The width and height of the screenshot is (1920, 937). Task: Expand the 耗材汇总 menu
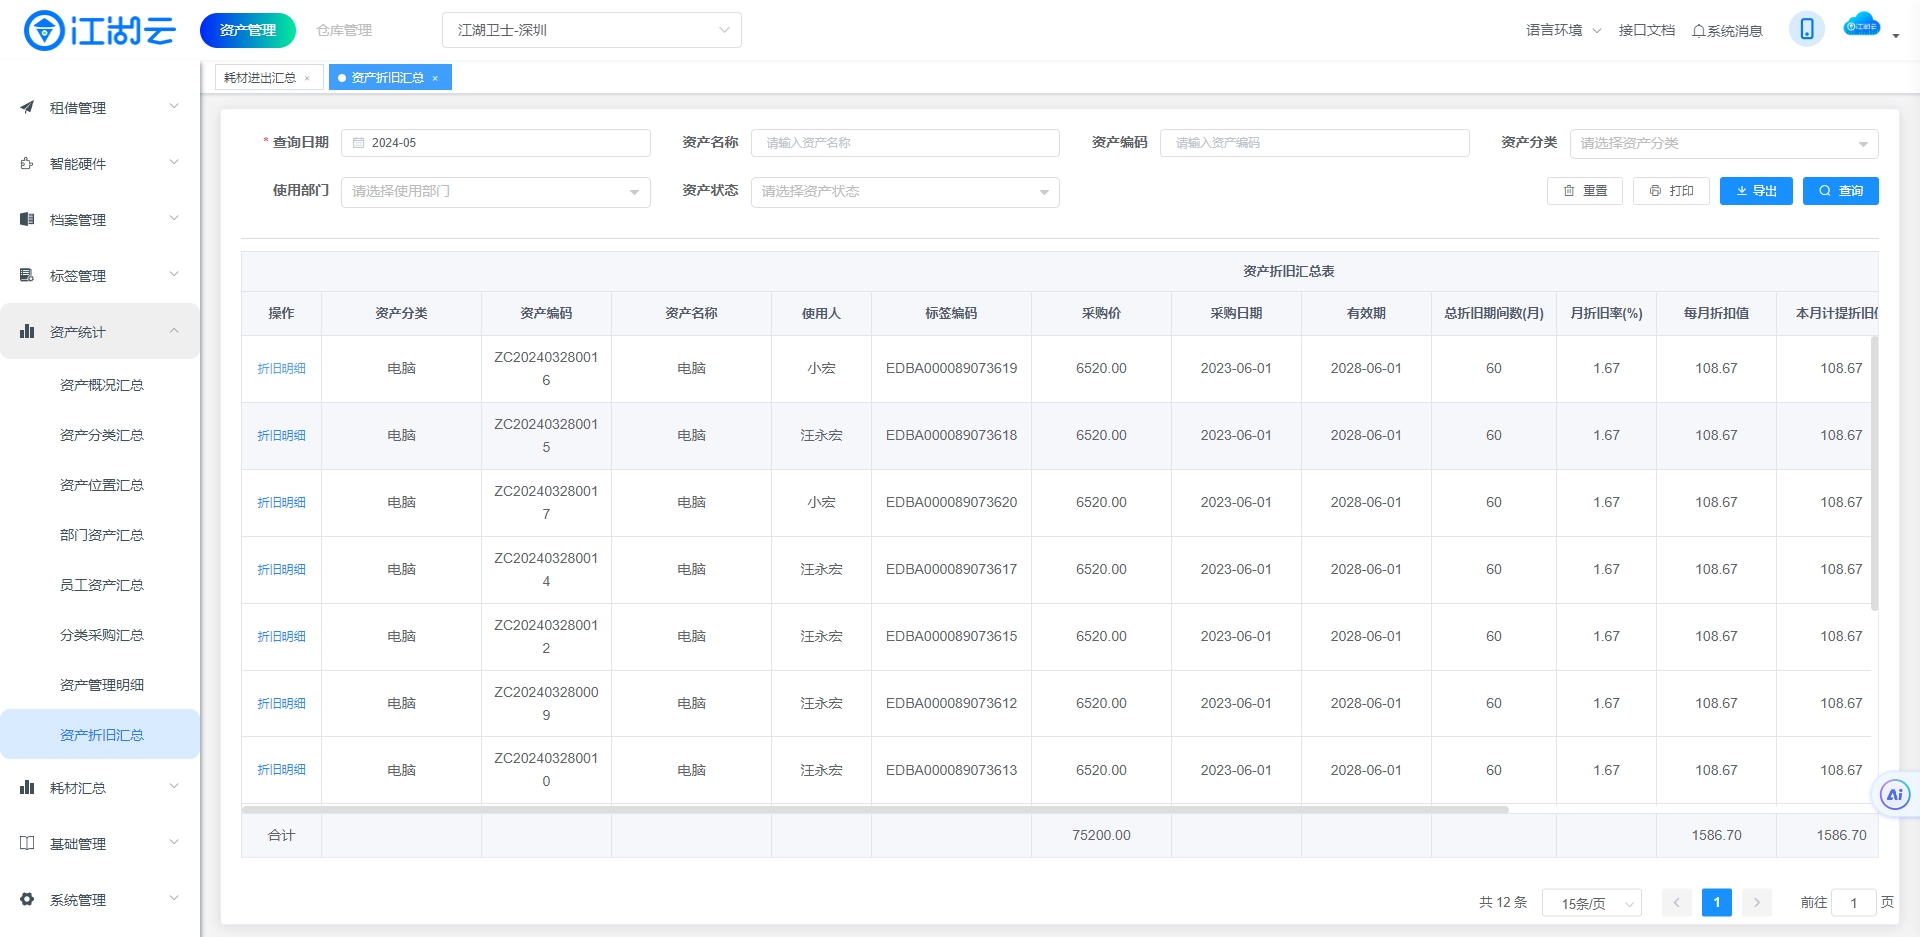coord(174,786)
